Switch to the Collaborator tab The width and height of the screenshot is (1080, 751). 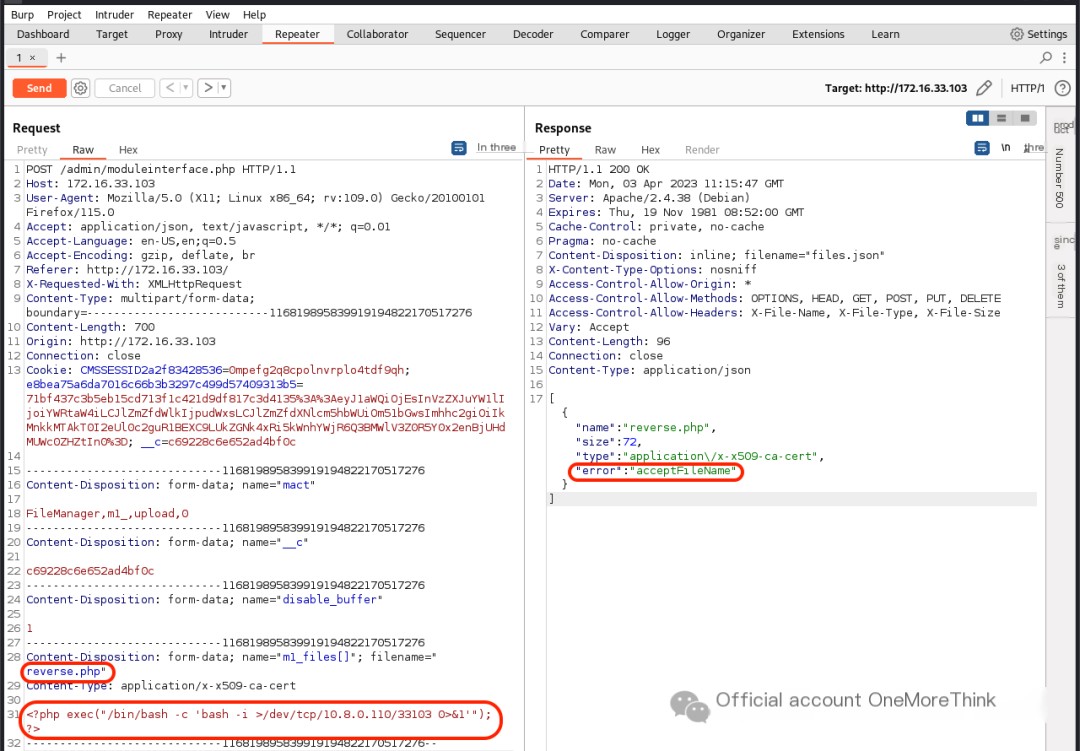click(377, 34)
